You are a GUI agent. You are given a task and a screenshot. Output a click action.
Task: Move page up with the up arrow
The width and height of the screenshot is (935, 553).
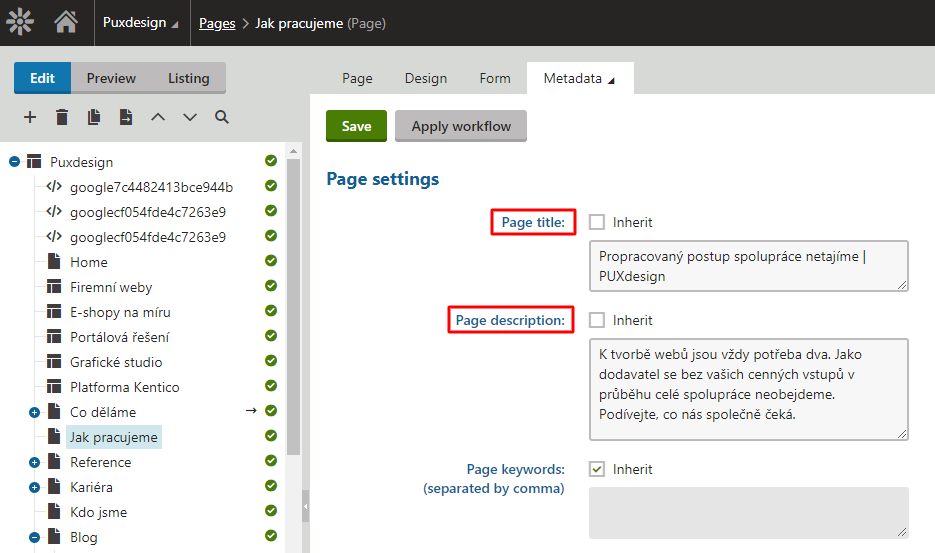[x=158, y=117]
